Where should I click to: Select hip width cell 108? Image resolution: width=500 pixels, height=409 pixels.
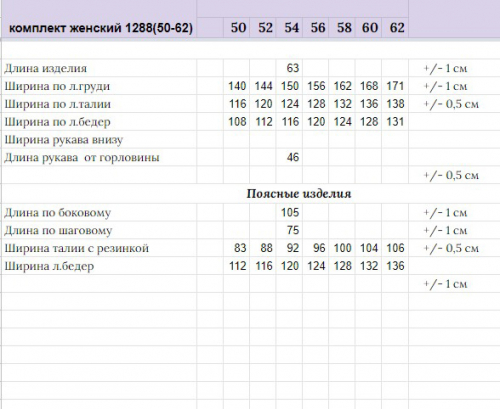[236, 122]
